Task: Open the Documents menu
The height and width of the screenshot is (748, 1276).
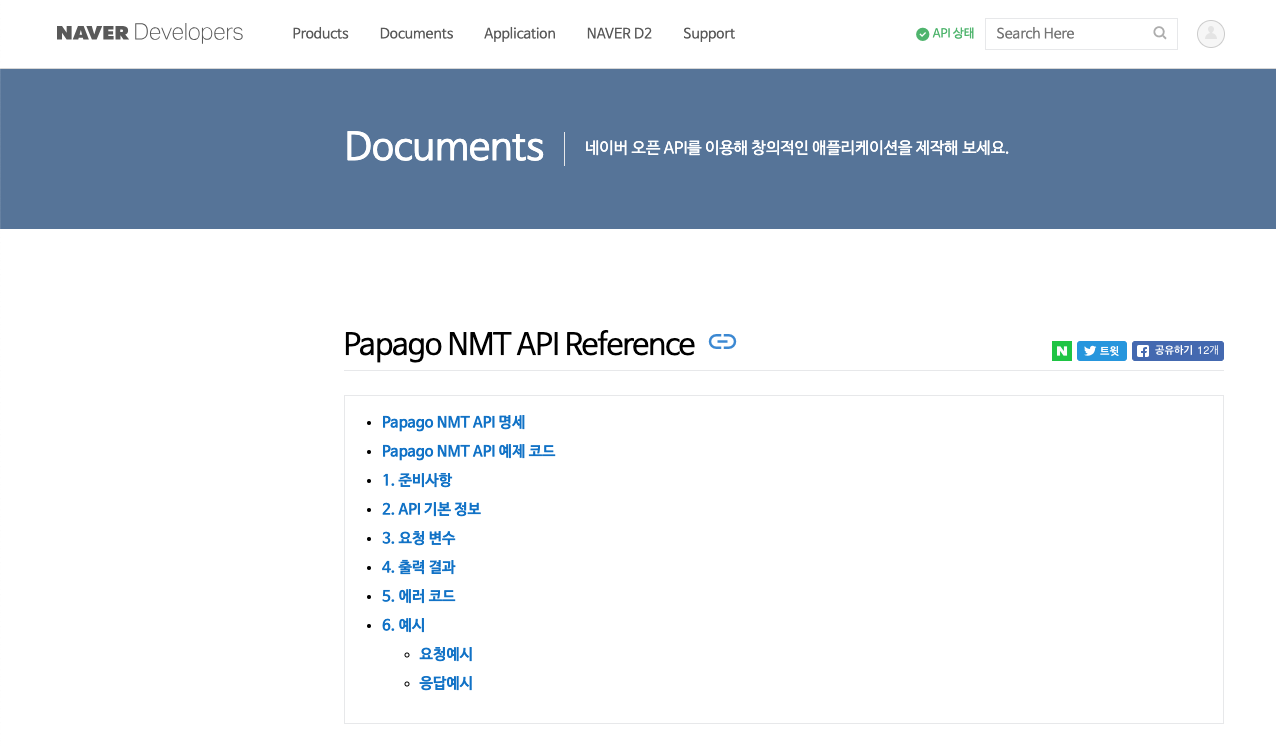Action: [416, 33]
